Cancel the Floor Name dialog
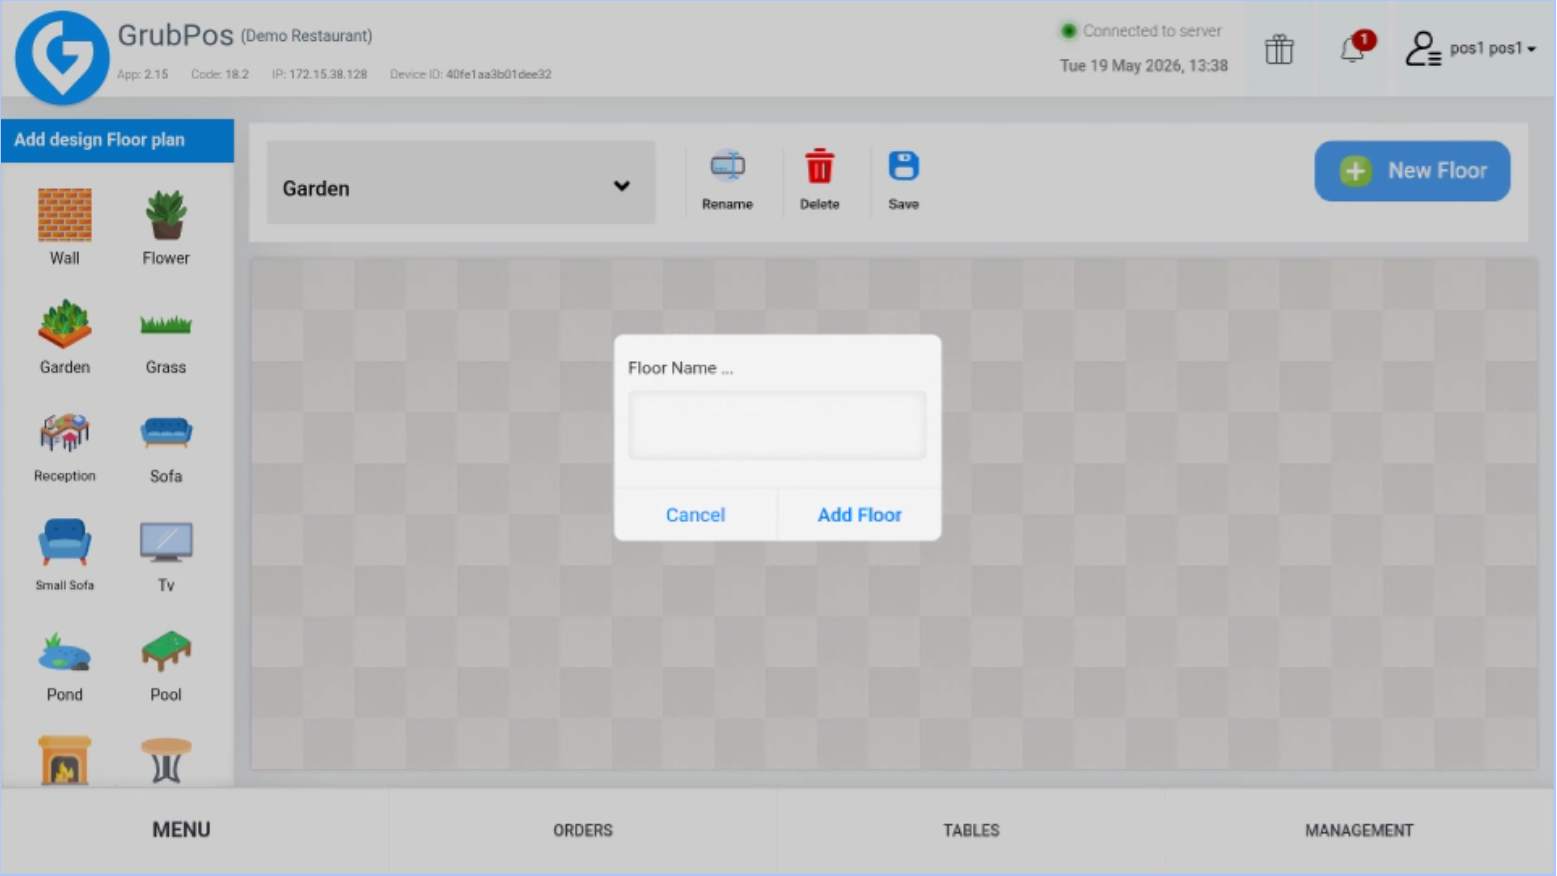Image resolution: width=1557 pixels, height=876 pixels. pyautogui.click(x=696, y=515)
